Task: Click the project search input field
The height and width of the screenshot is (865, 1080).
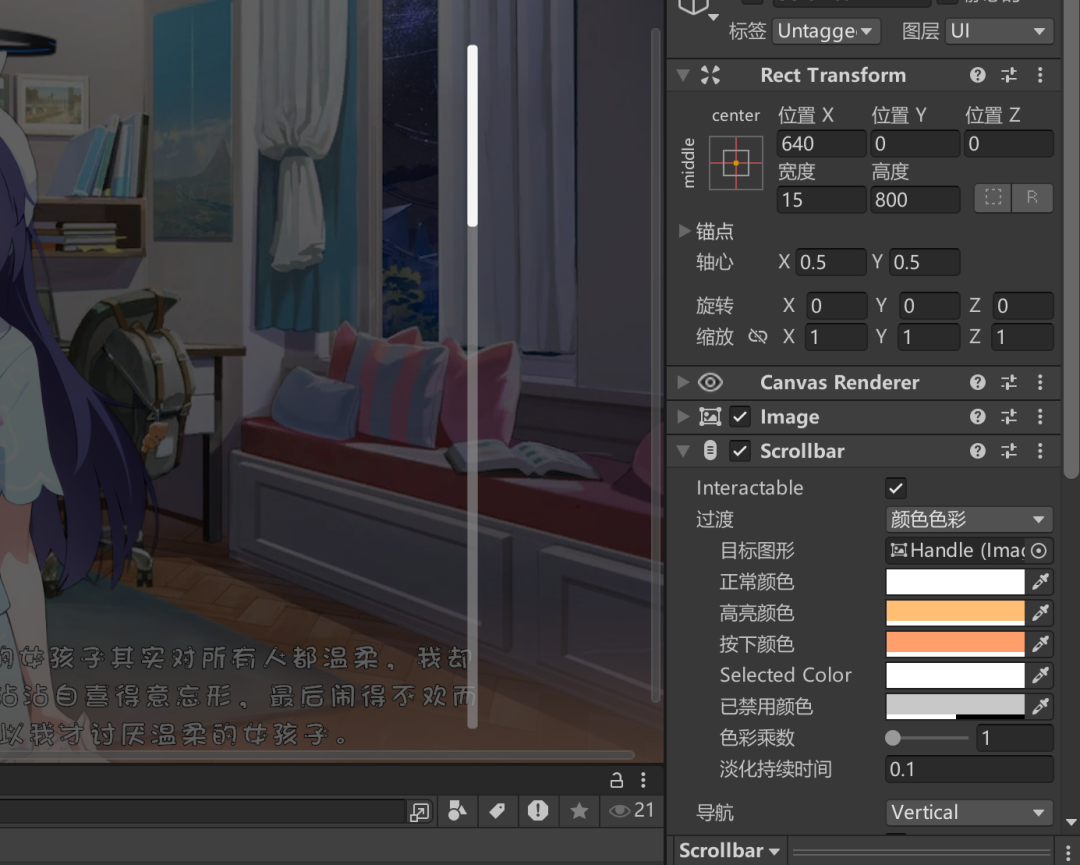Action: [x=202, y=811]
